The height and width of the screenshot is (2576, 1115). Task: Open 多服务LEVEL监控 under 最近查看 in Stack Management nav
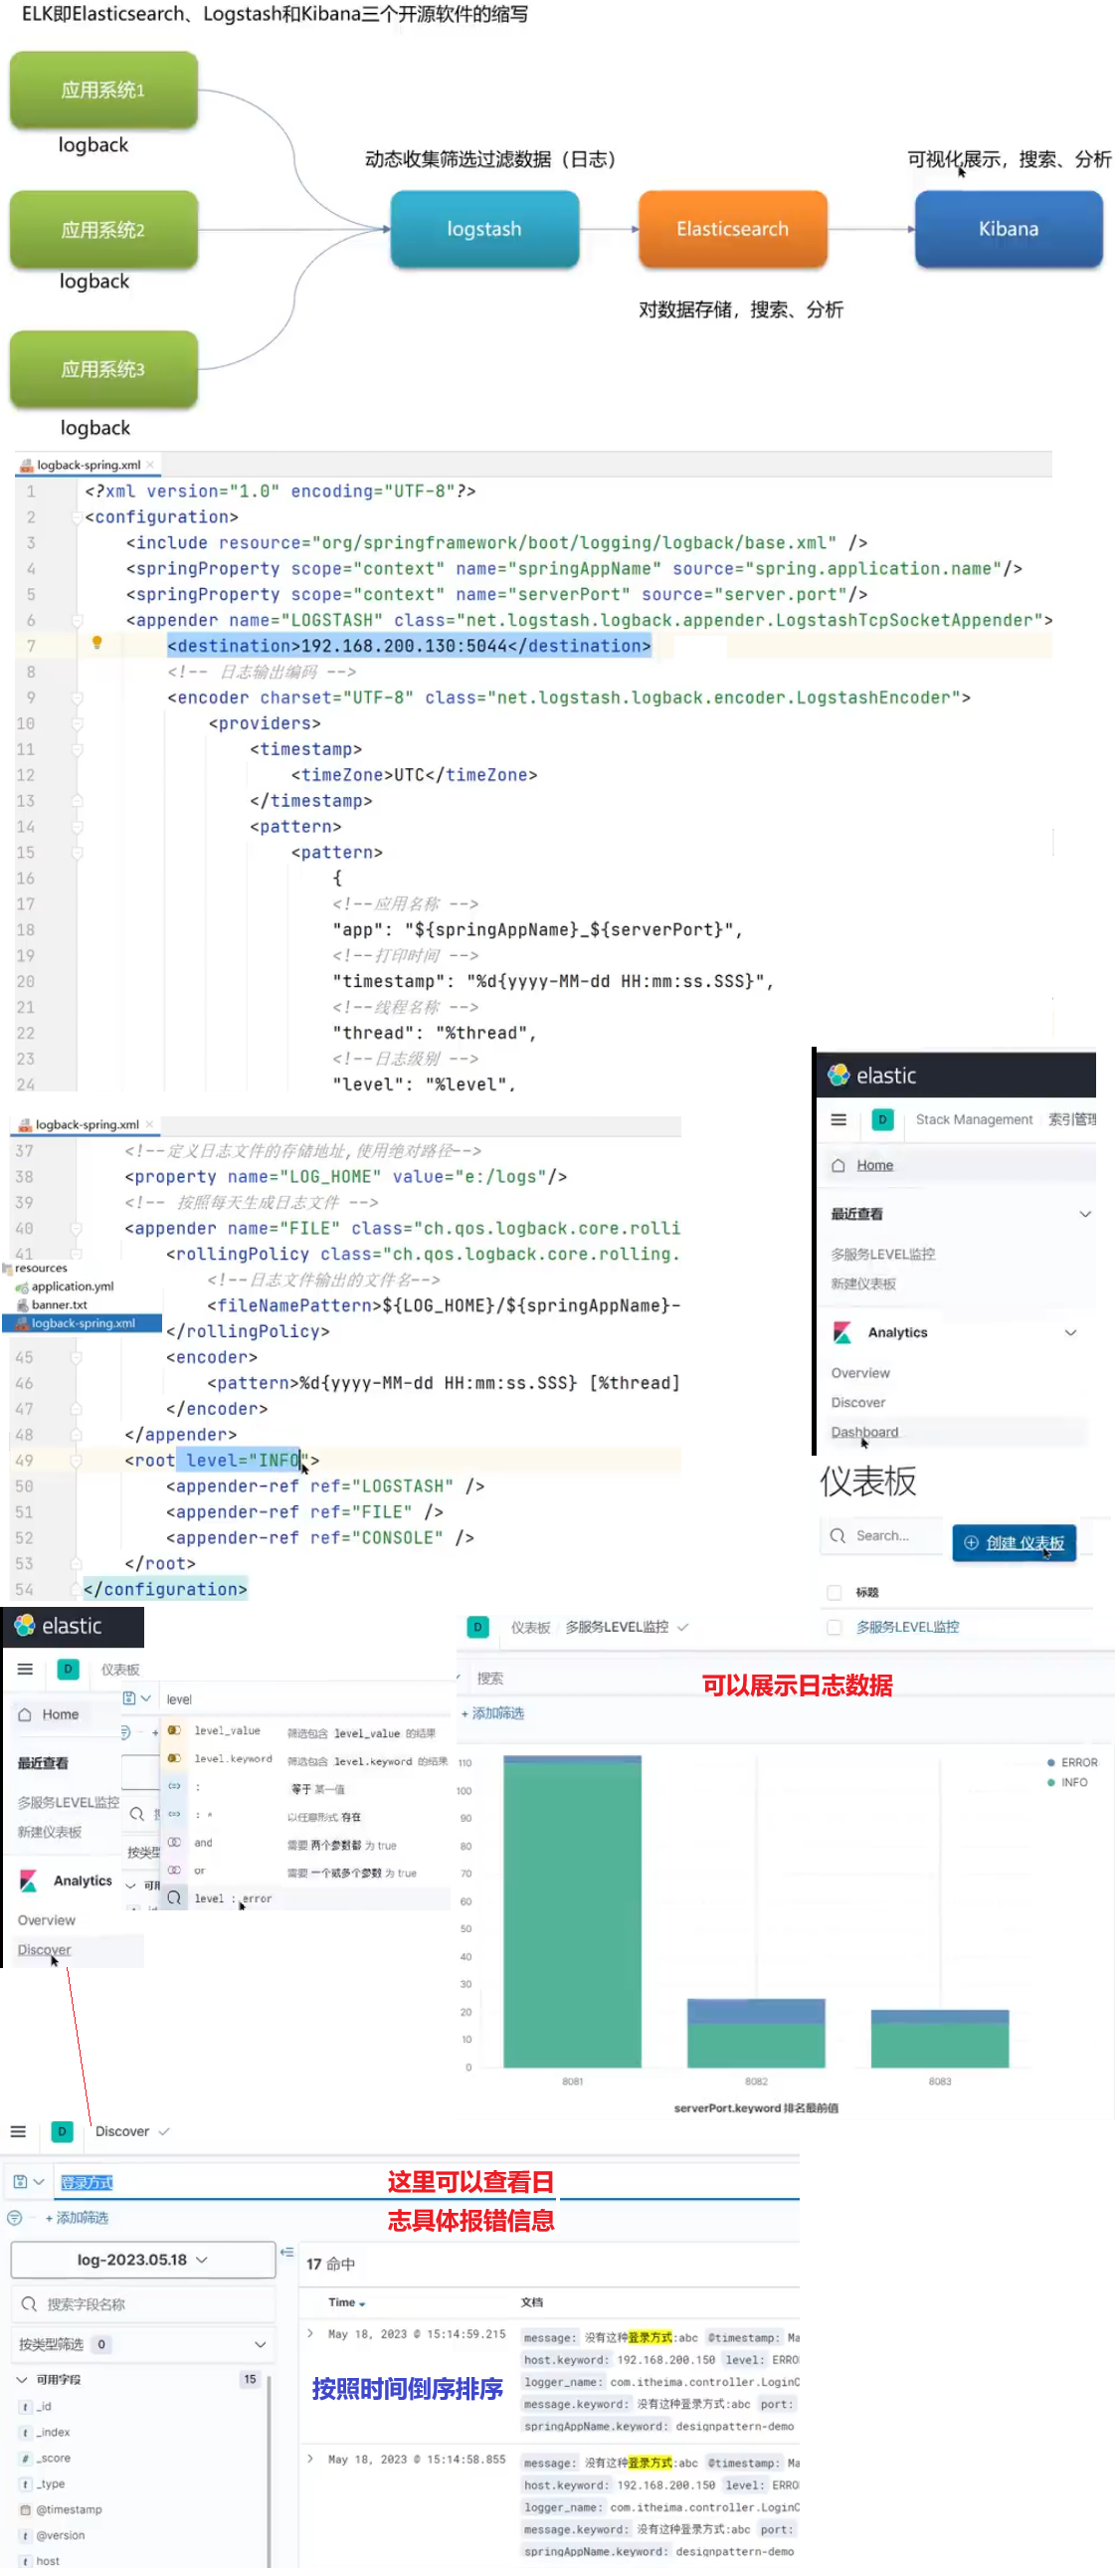point(882,1253)
